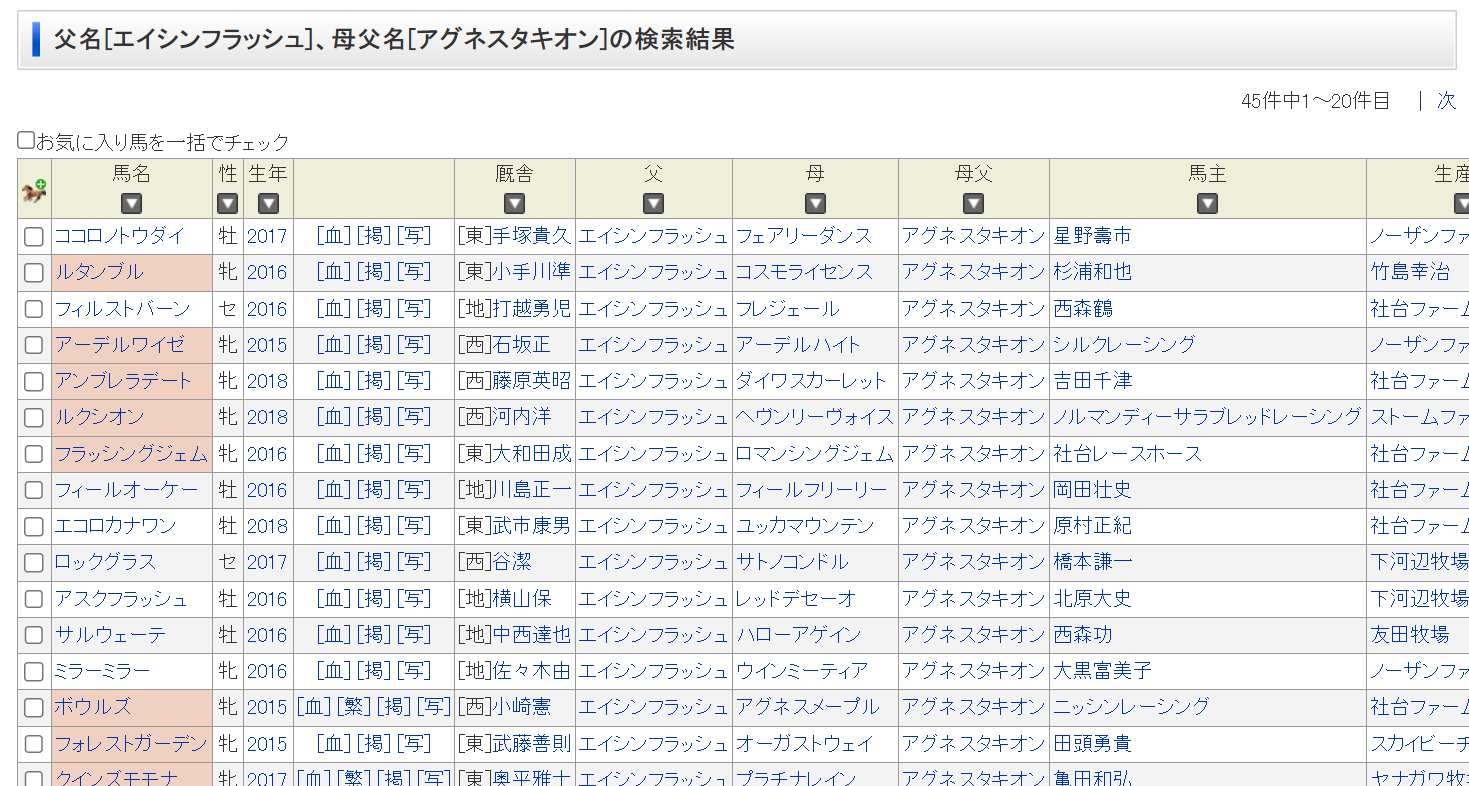Open 母父 アグネスタキオン link in ルクシオン row

point(973,417)
